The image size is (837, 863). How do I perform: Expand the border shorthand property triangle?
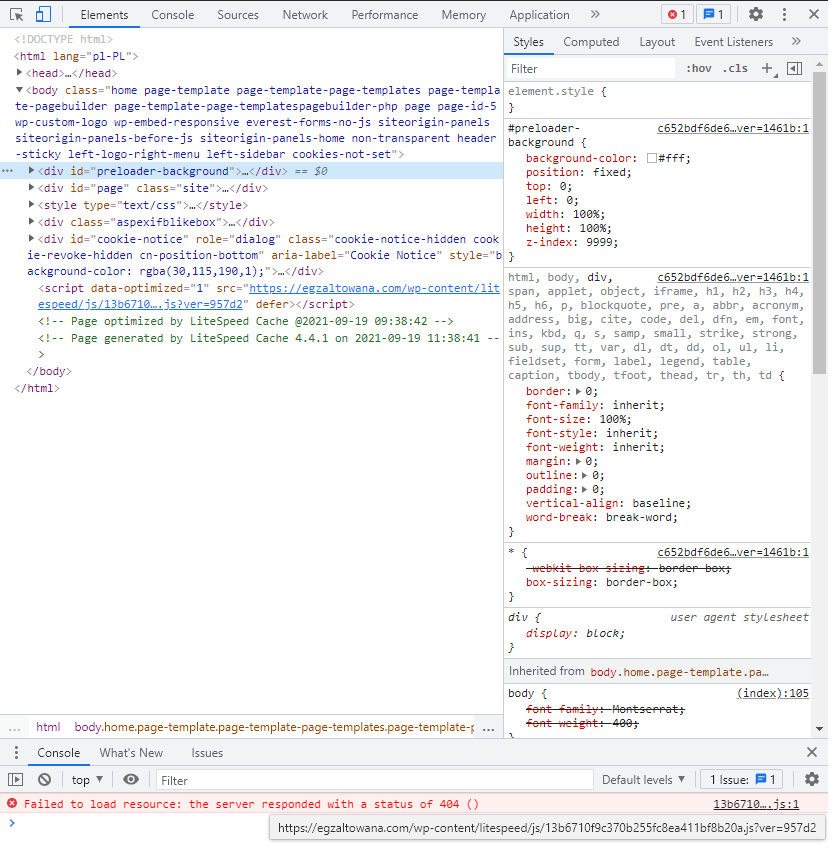pos(578,391)
